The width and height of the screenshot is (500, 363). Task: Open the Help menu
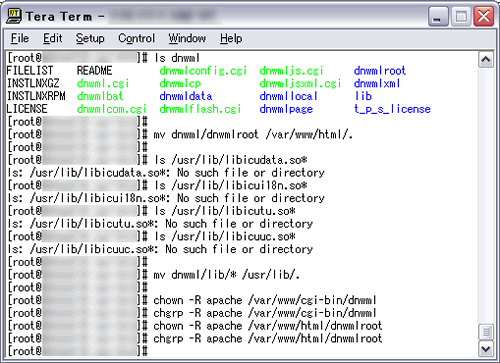pos(231,38)
